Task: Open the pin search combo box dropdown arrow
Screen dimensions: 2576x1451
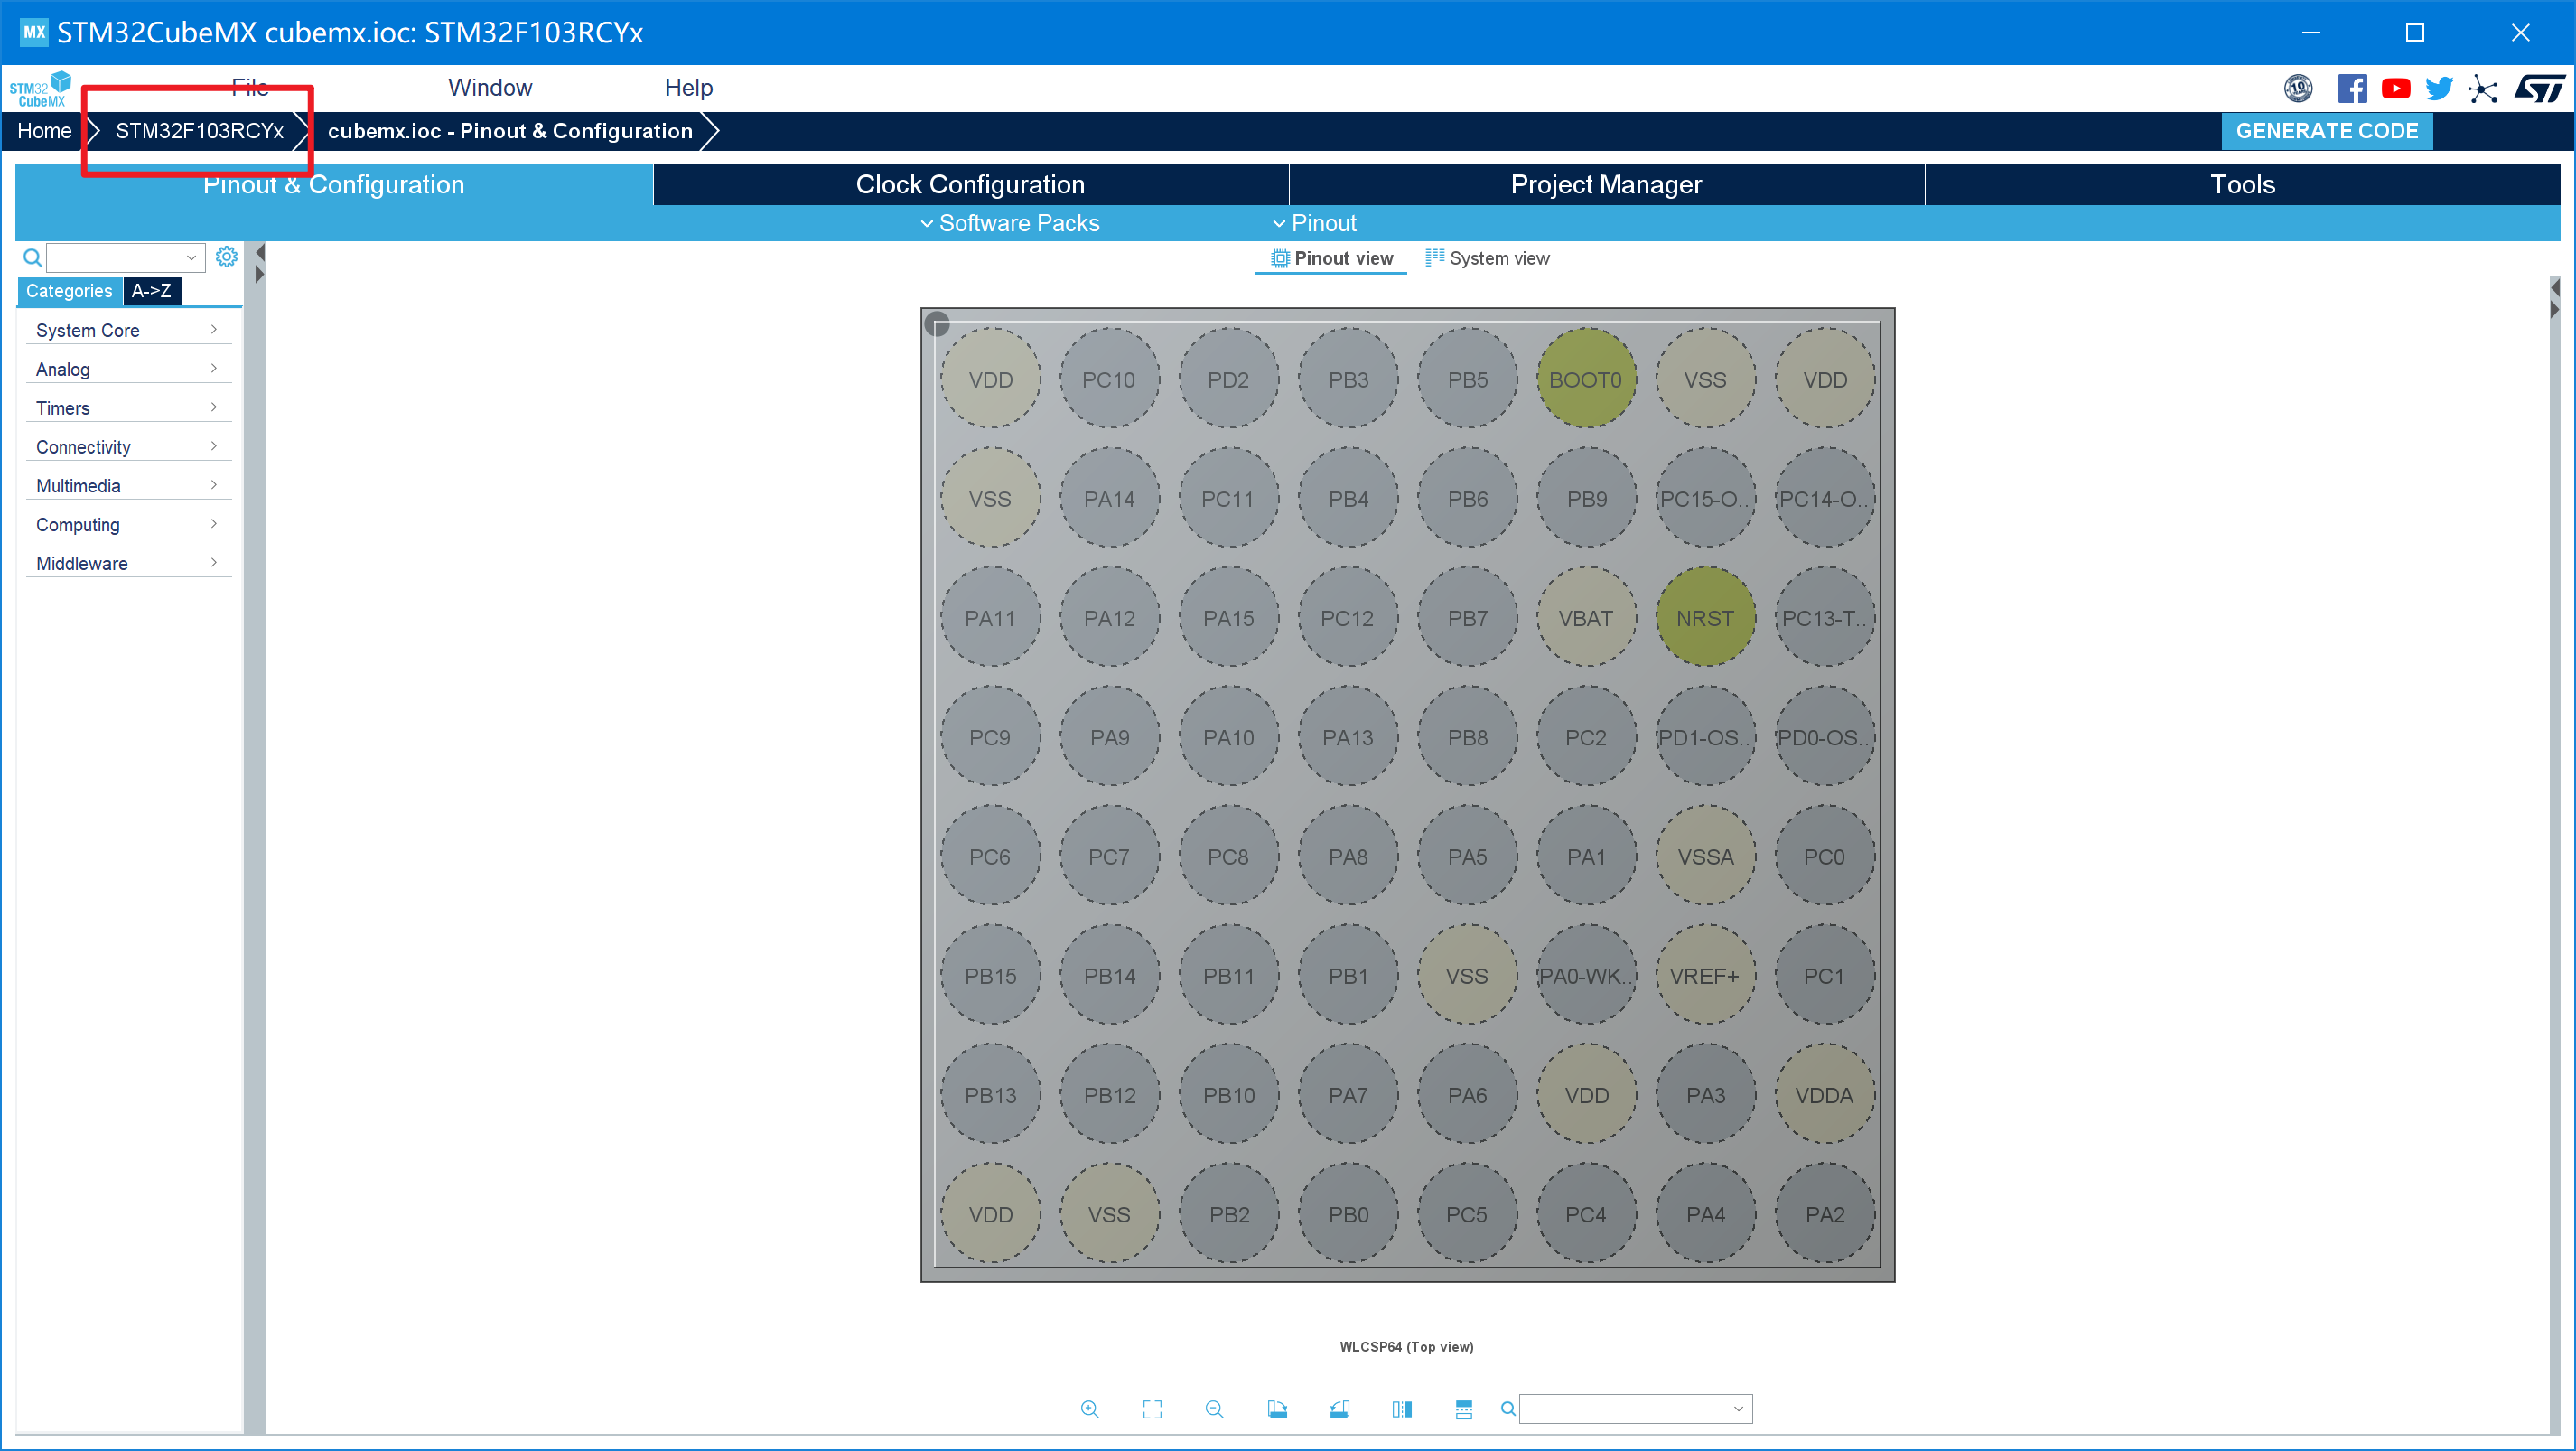Action: pos(1738,1408)
